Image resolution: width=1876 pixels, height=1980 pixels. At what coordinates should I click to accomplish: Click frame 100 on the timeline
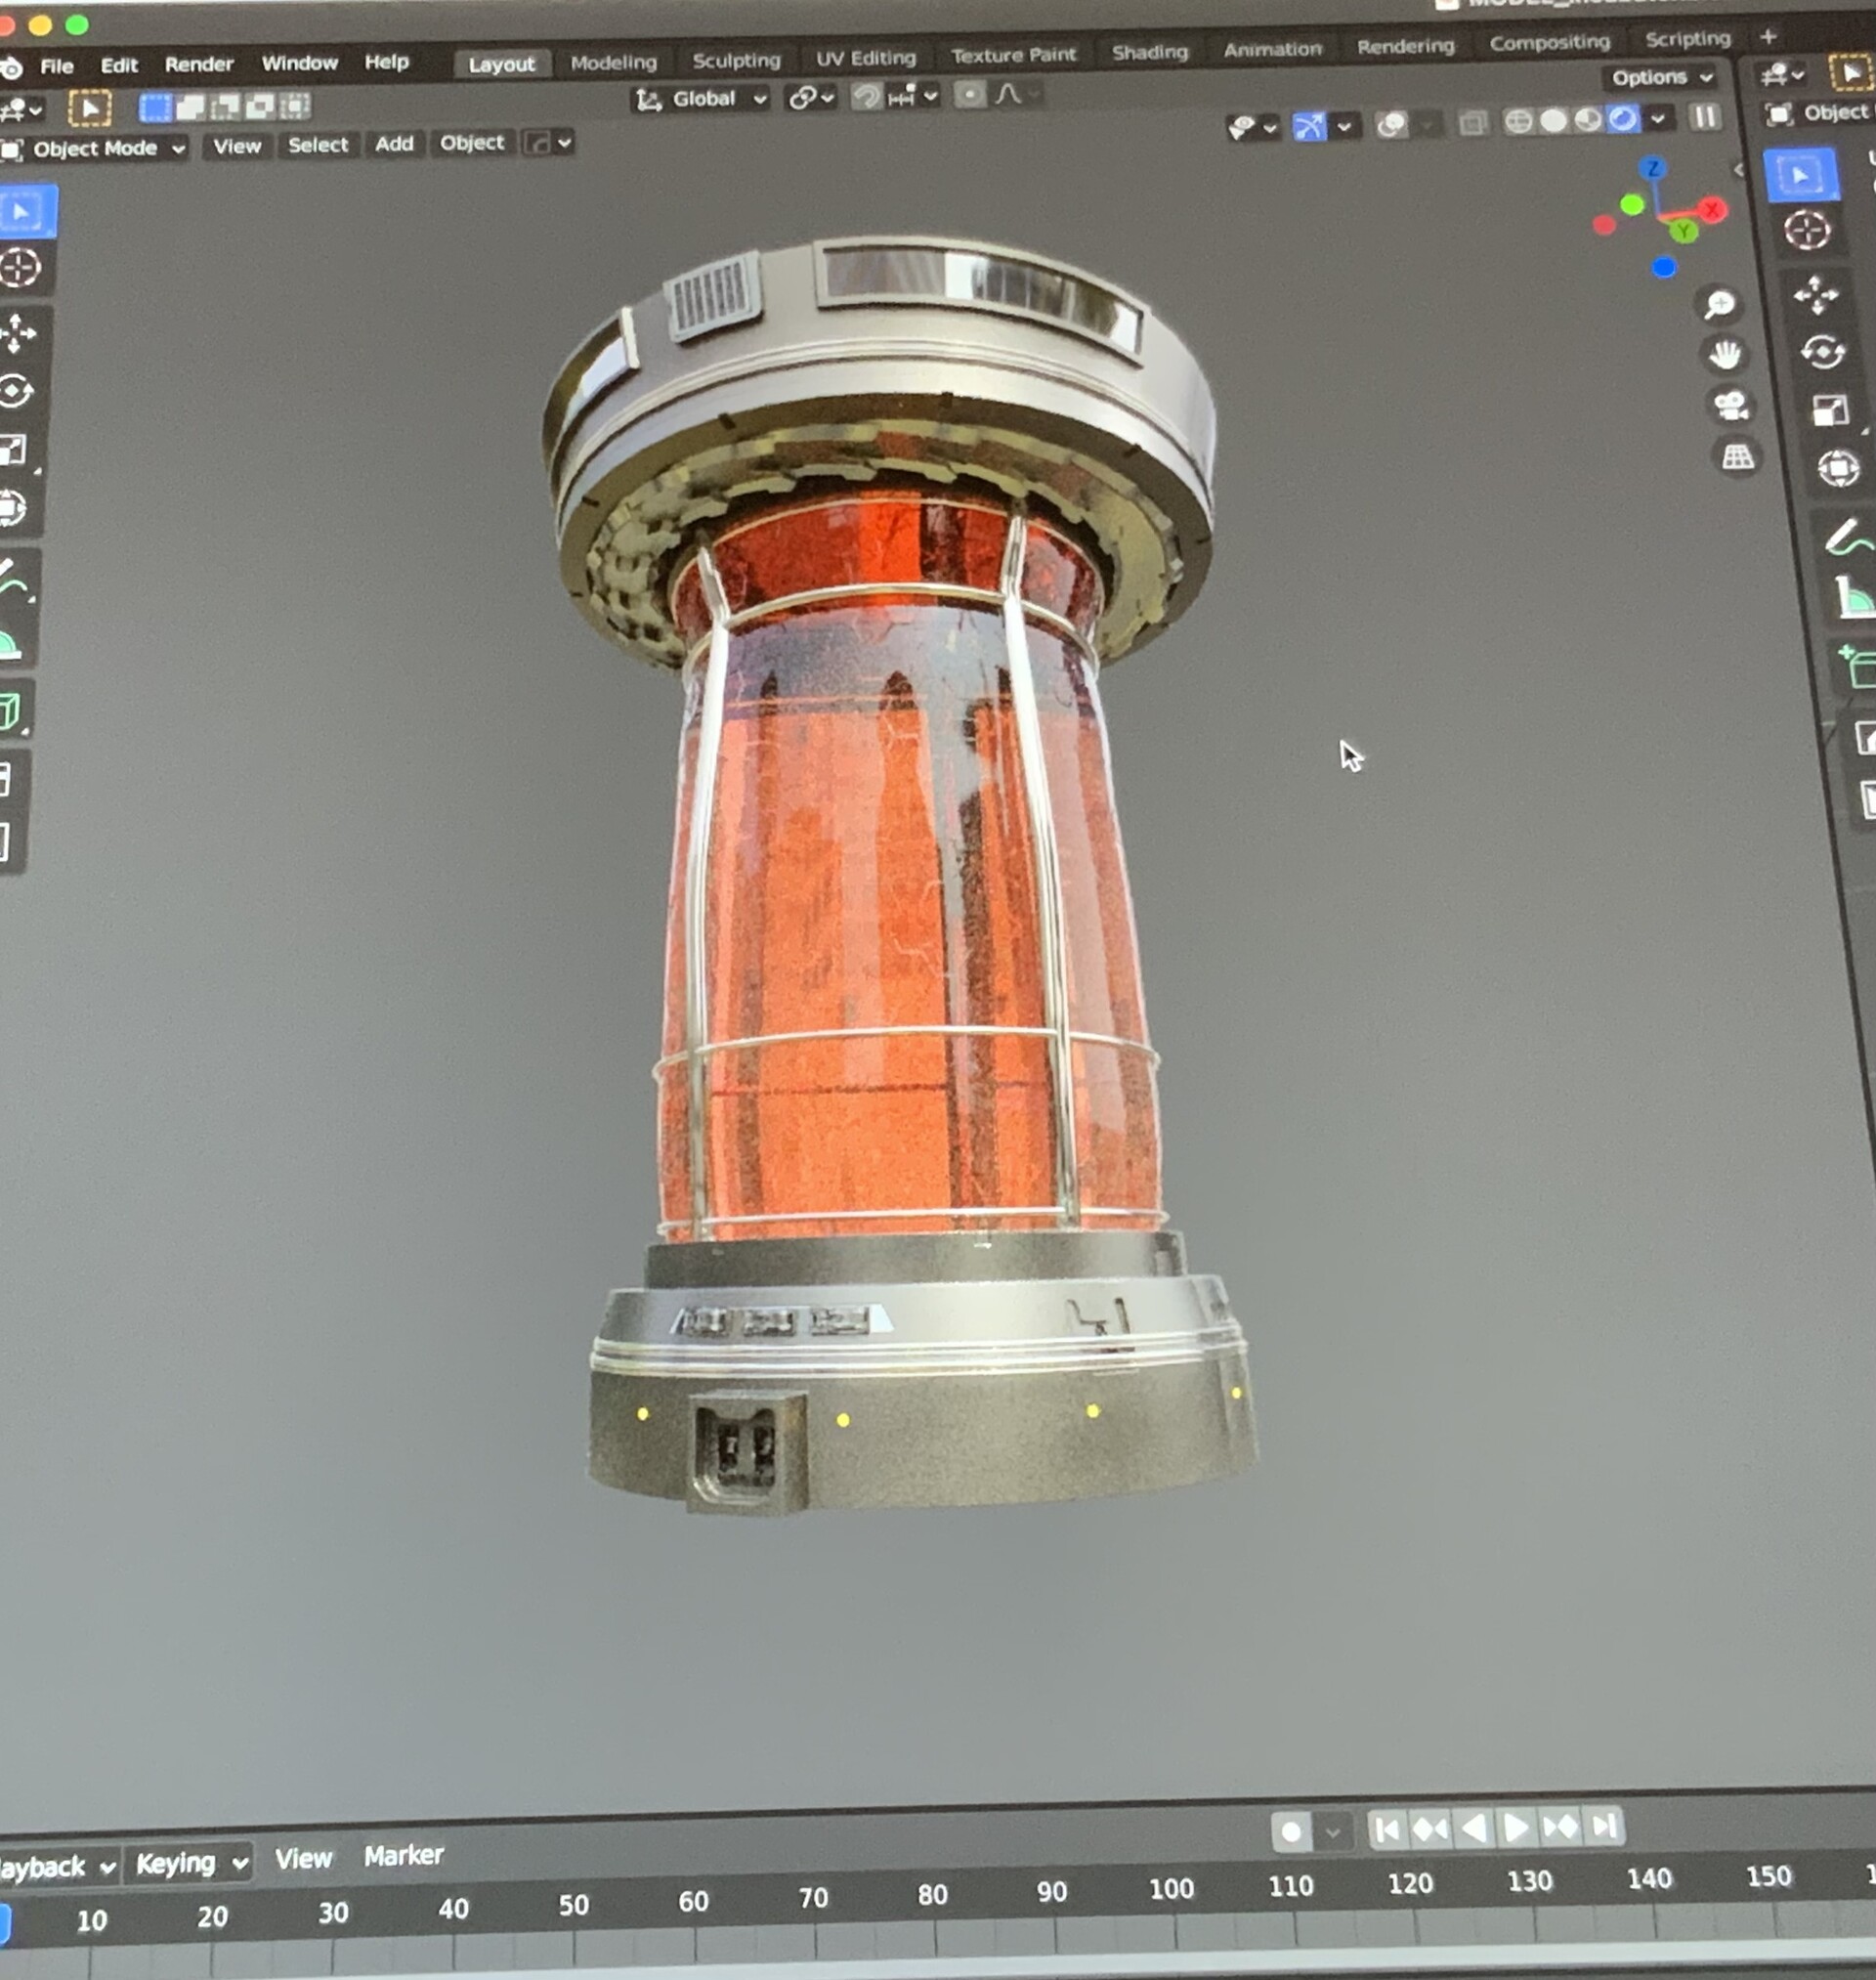coord(1170,1888)
